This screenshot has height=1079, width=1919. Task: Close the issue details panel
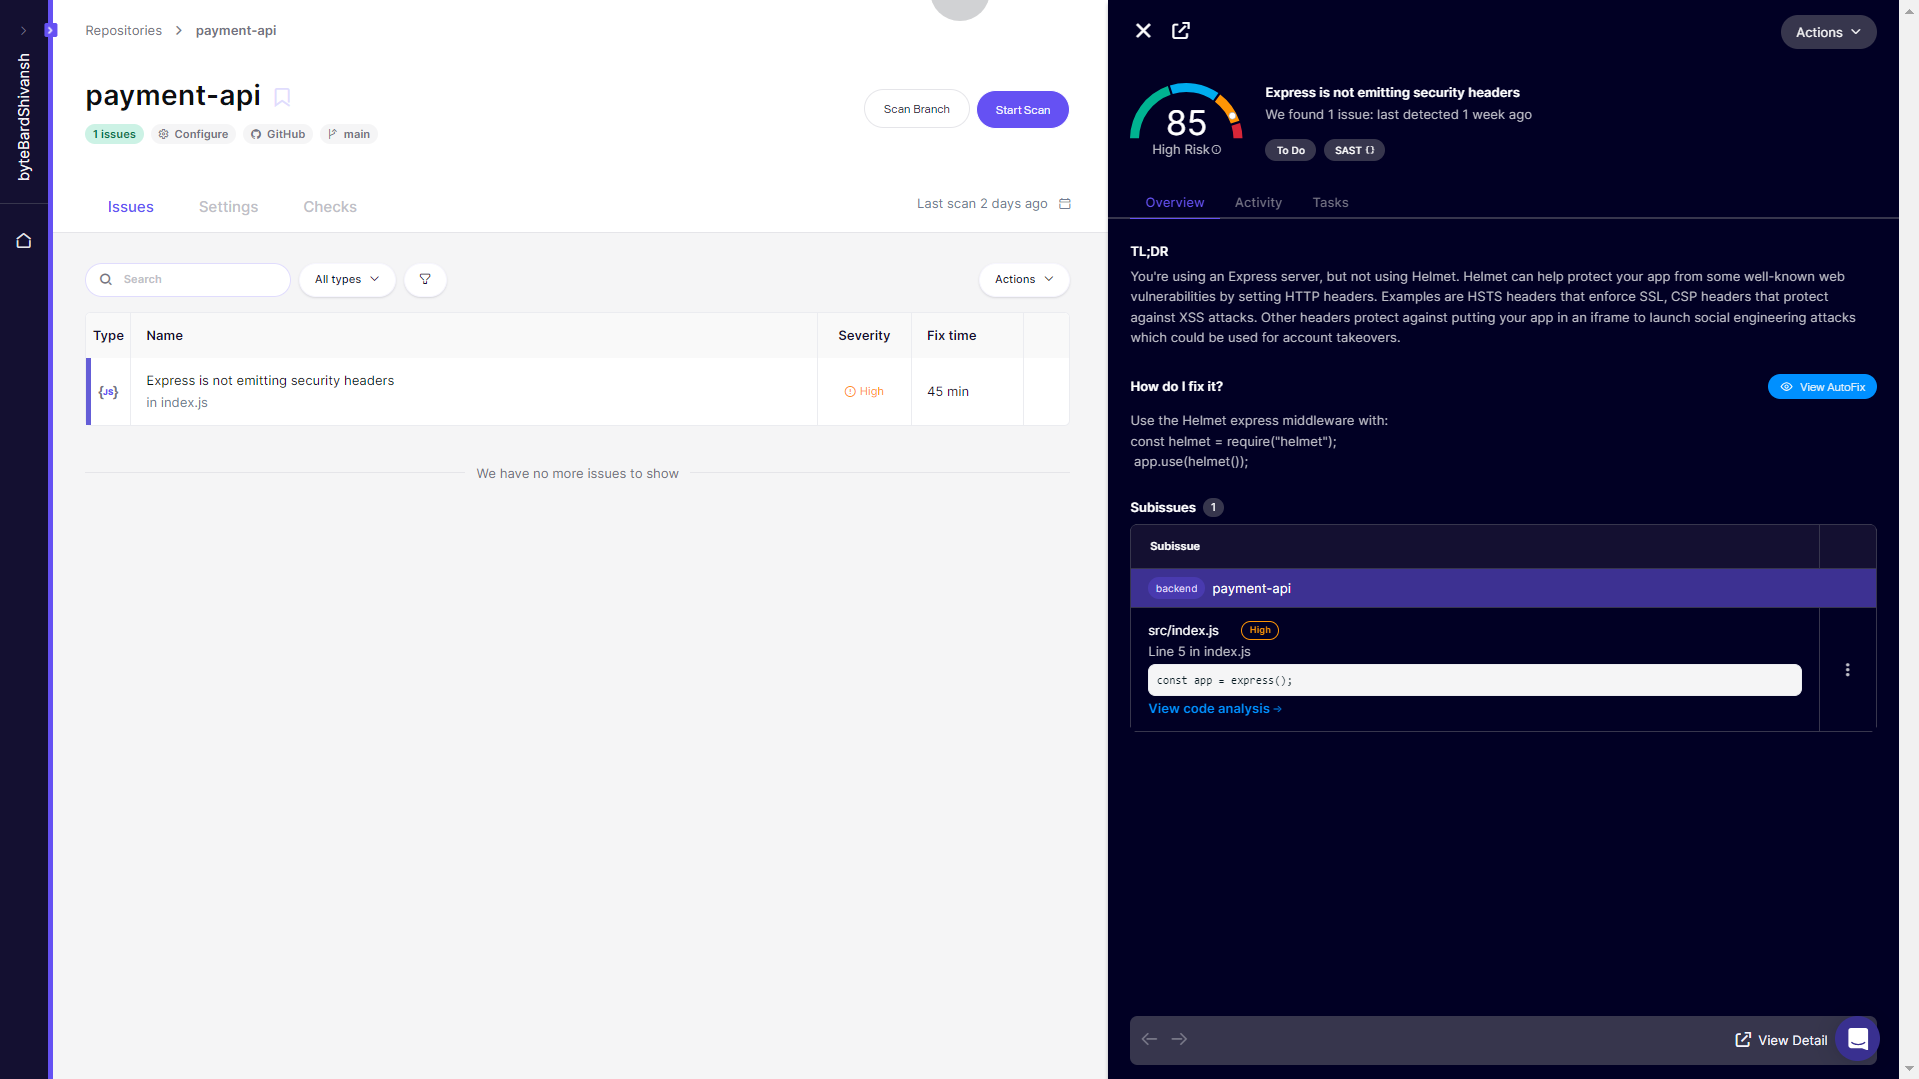(1143, 31)
